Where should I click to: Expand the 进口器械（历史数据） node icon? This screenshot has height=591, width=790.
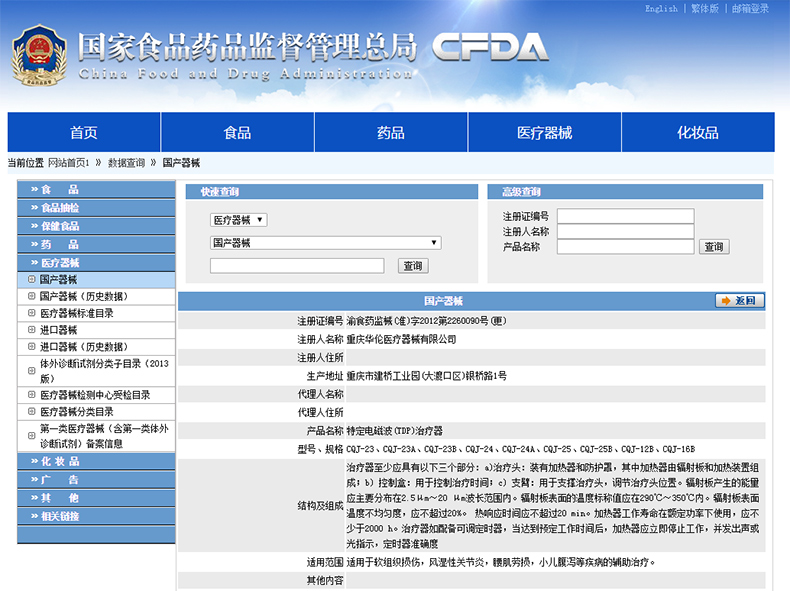tap(32, 347)
